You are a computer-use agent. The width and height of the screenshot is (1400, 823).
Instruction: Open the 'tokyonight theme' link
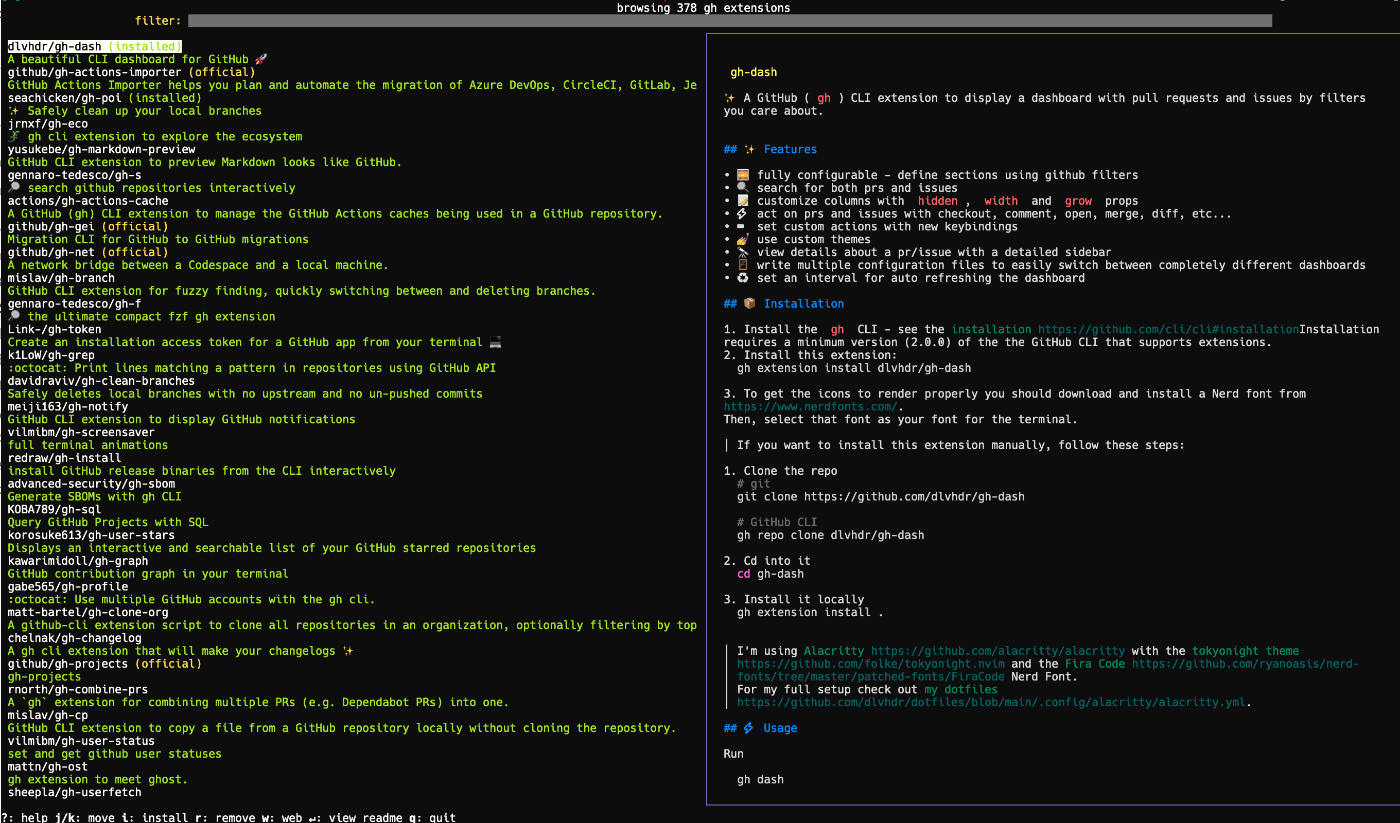1246,651
